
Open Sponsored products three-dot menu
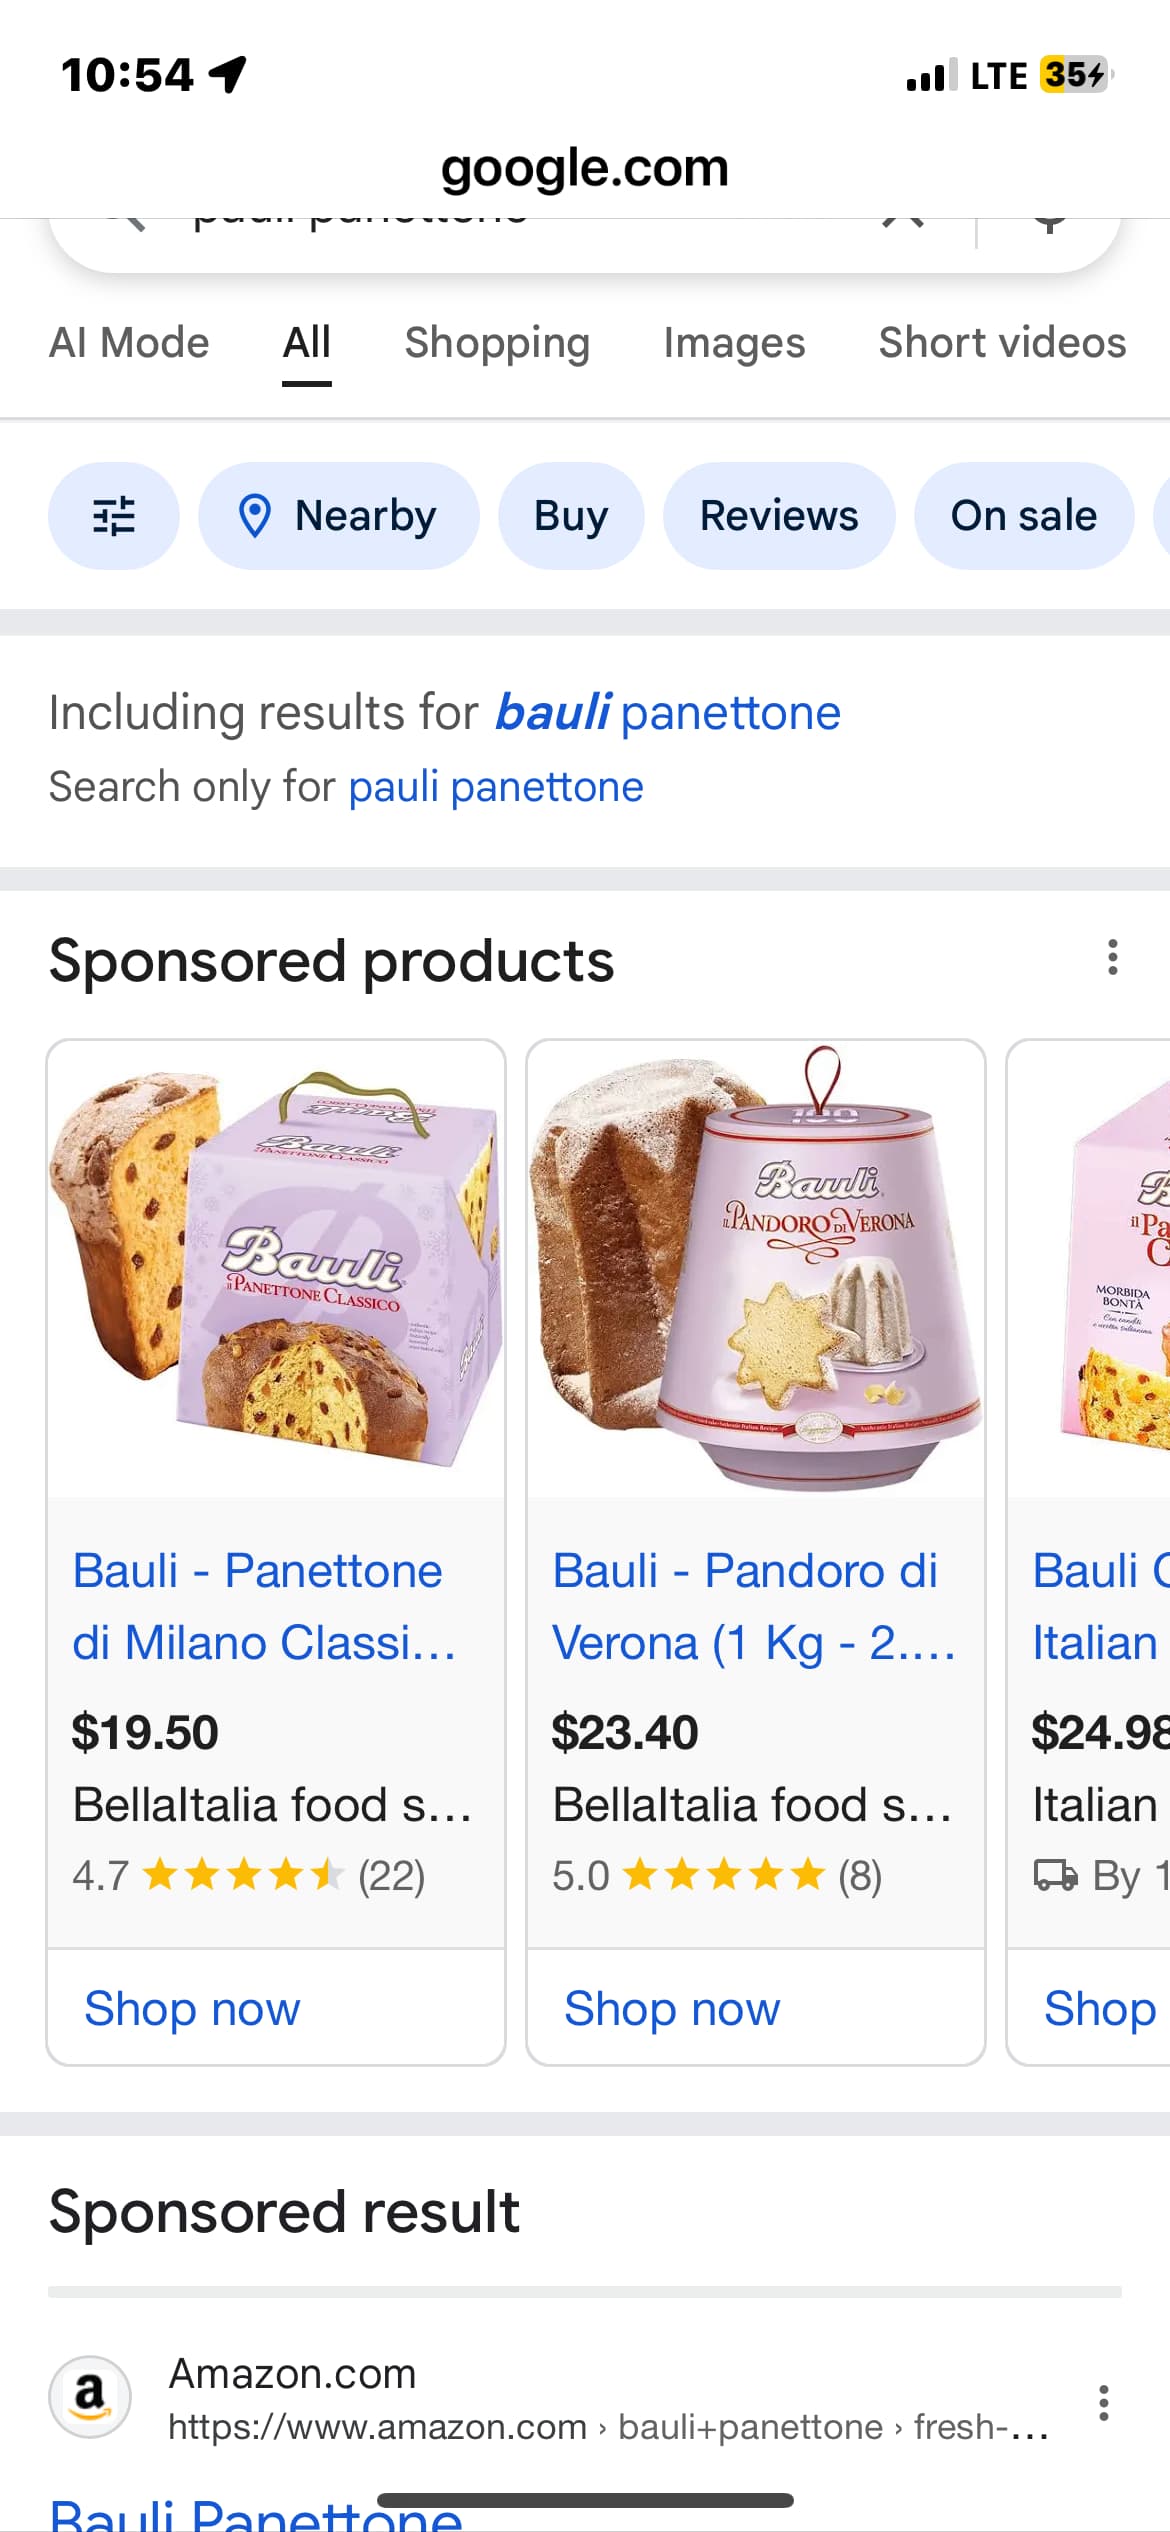[x=1112, y=958]
